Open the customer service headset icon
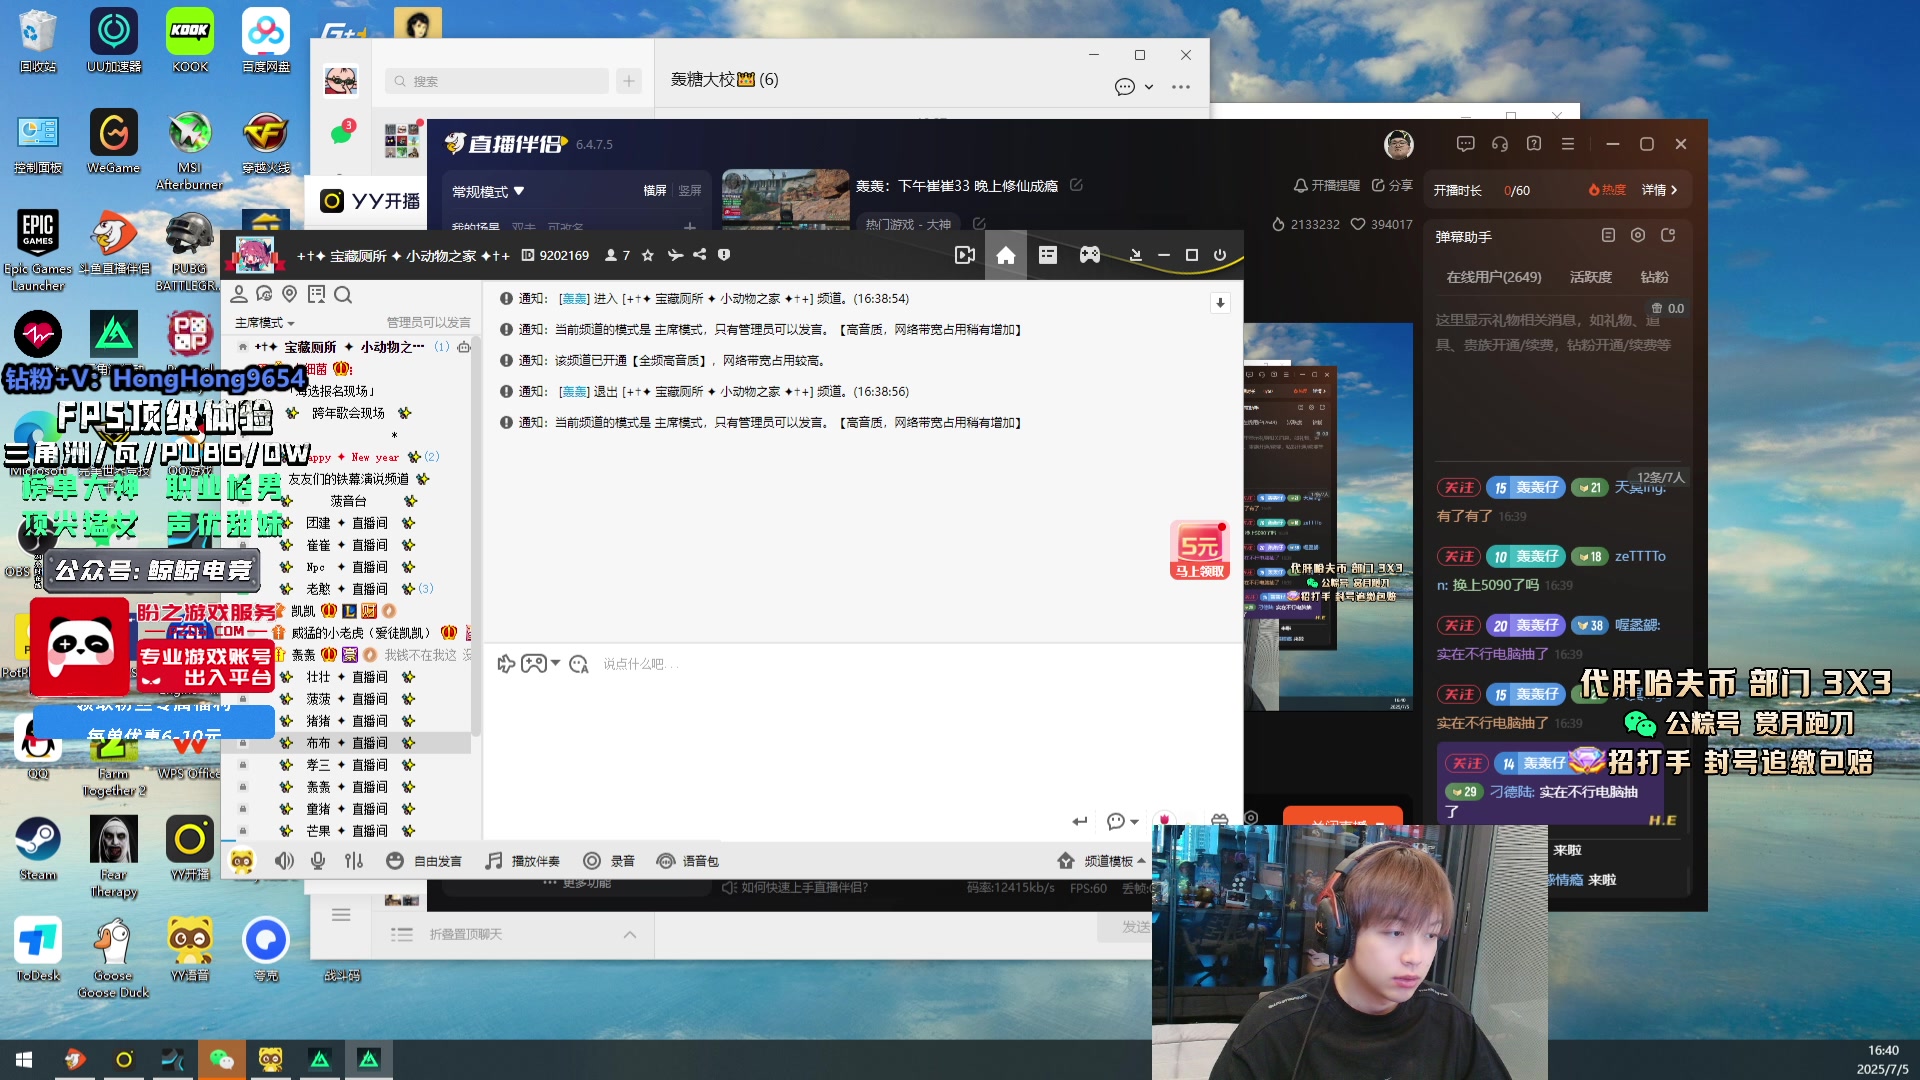The height and width of the screenshot is (1080, 1920). [1500, 144]
